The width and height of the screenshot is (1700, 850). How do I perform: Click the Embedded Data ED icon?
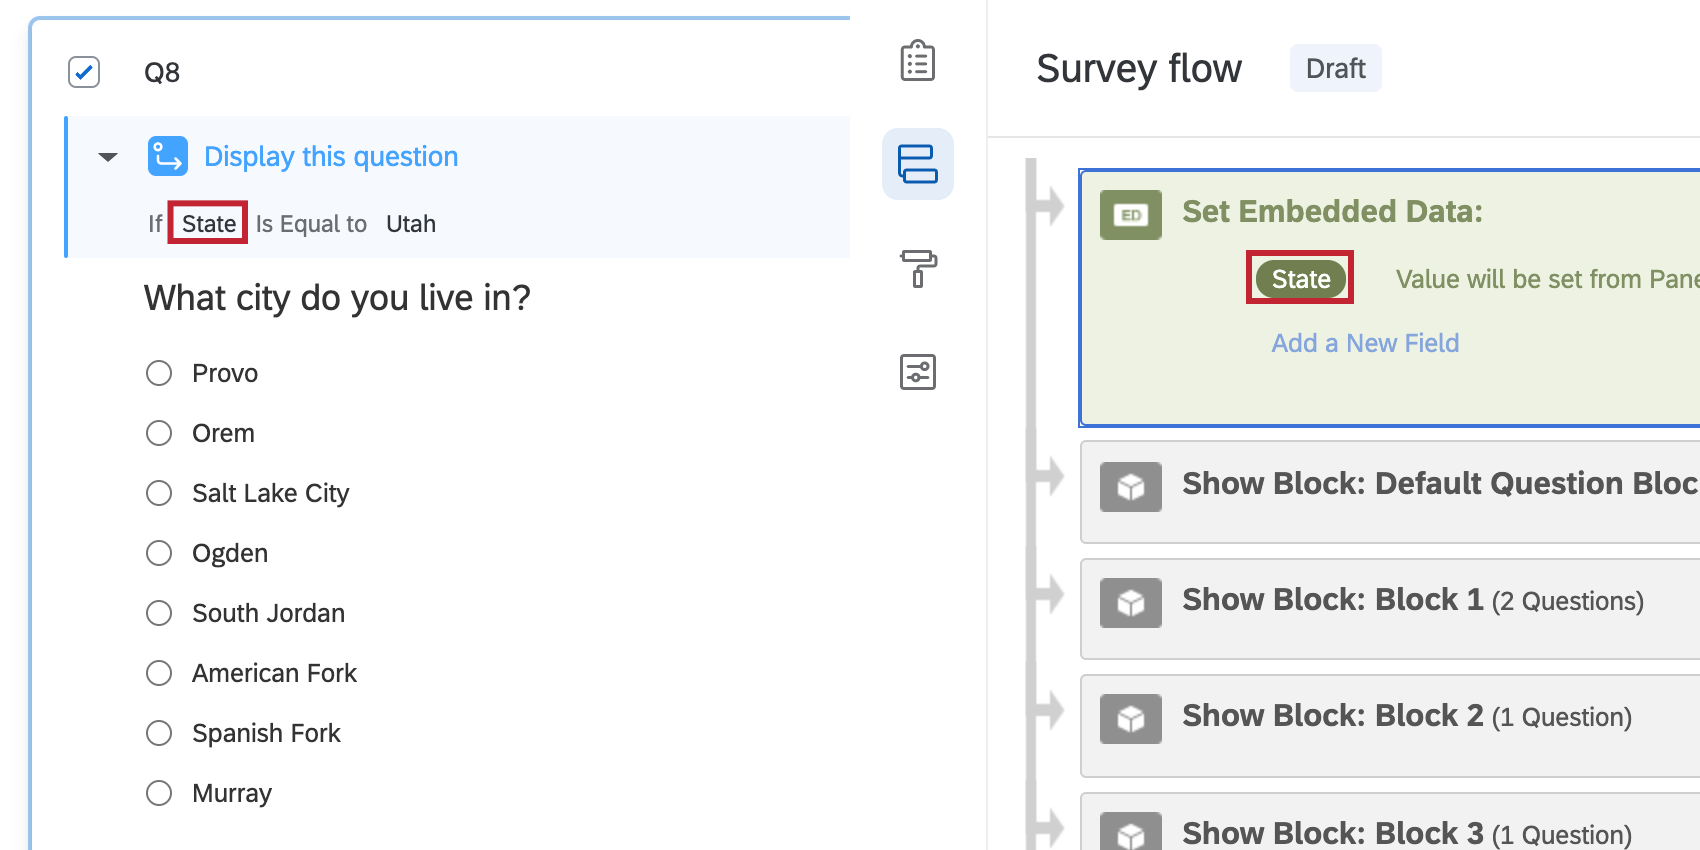click(1130, 215)
